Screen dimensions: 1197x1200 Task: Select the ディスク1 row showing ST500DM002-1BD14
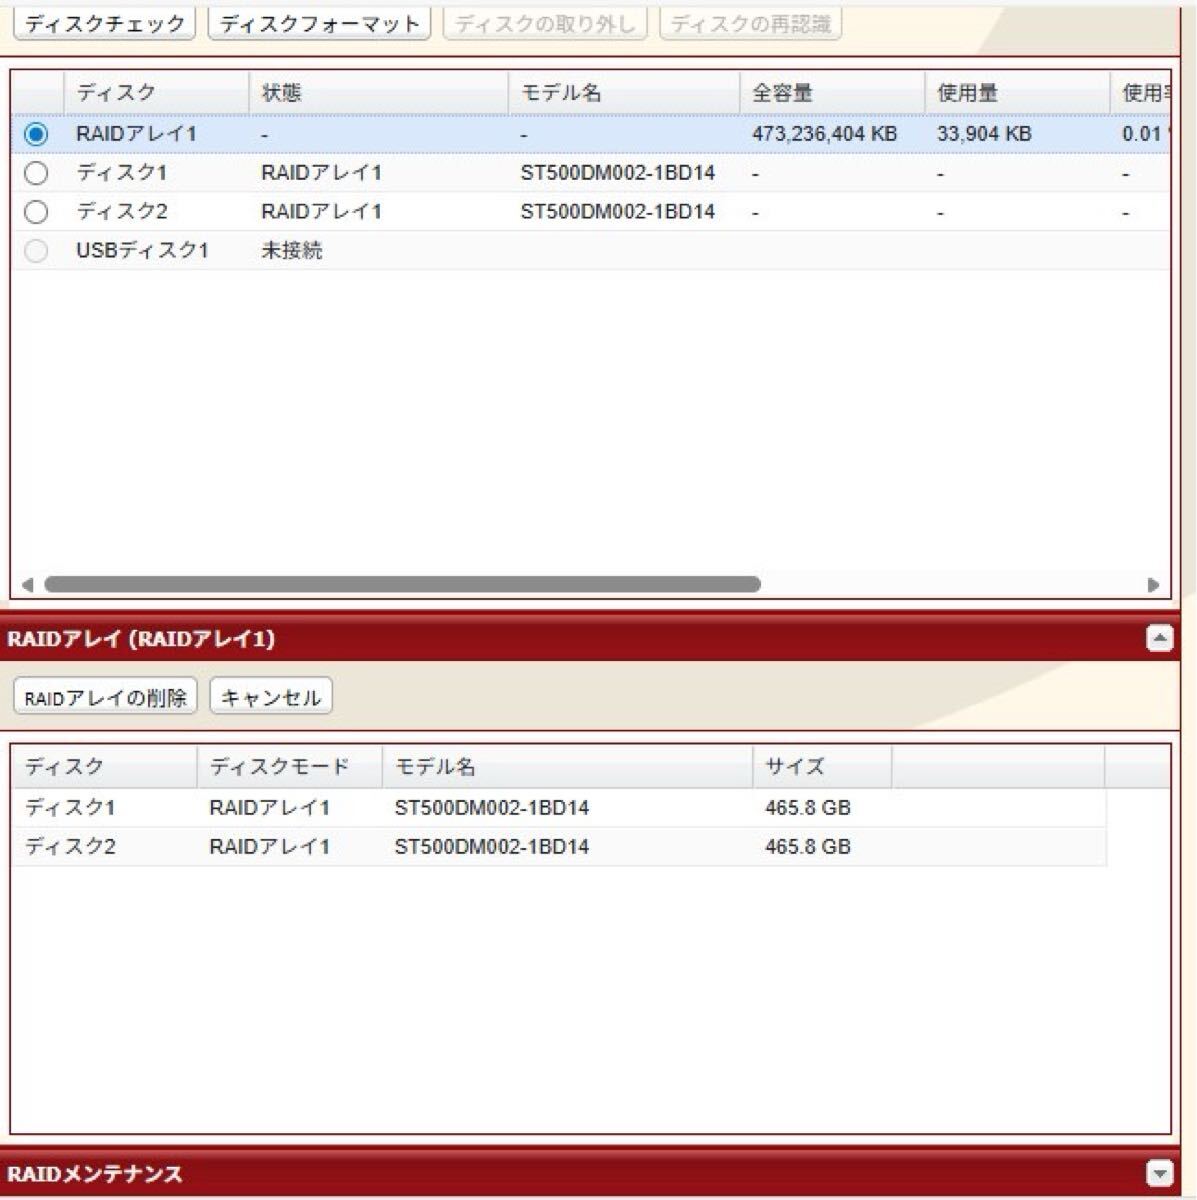click(x=400, y=808)
